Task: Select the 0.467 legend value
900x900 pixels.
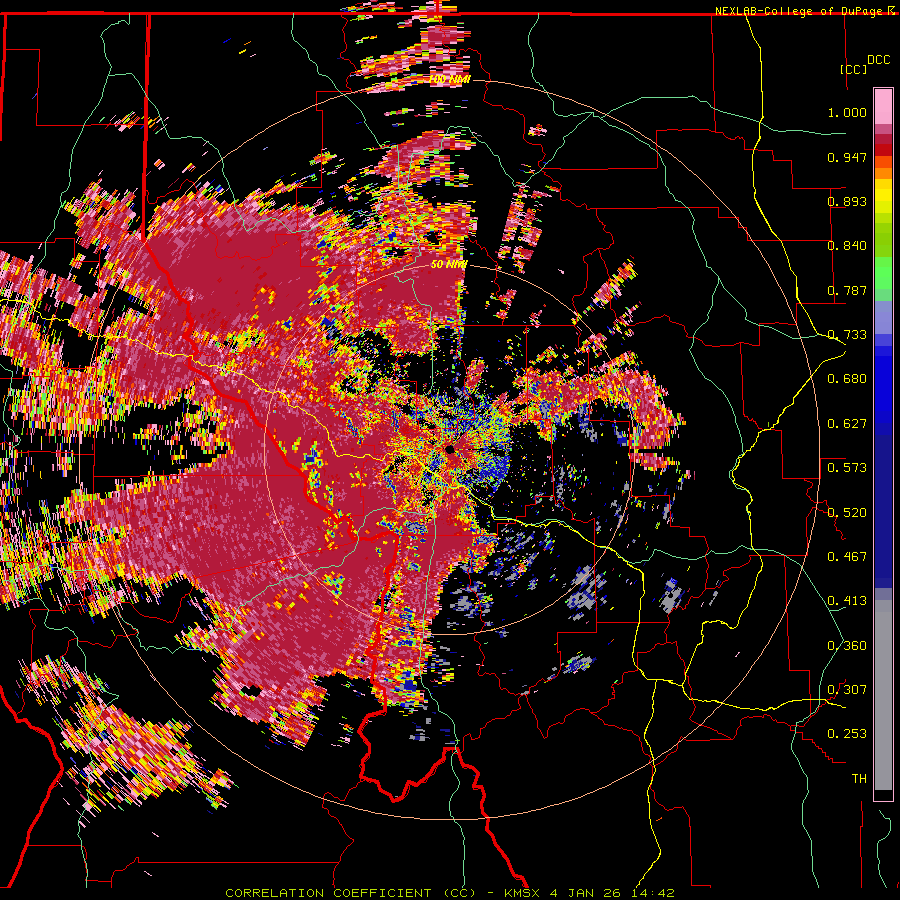Action: click(847, 557)
